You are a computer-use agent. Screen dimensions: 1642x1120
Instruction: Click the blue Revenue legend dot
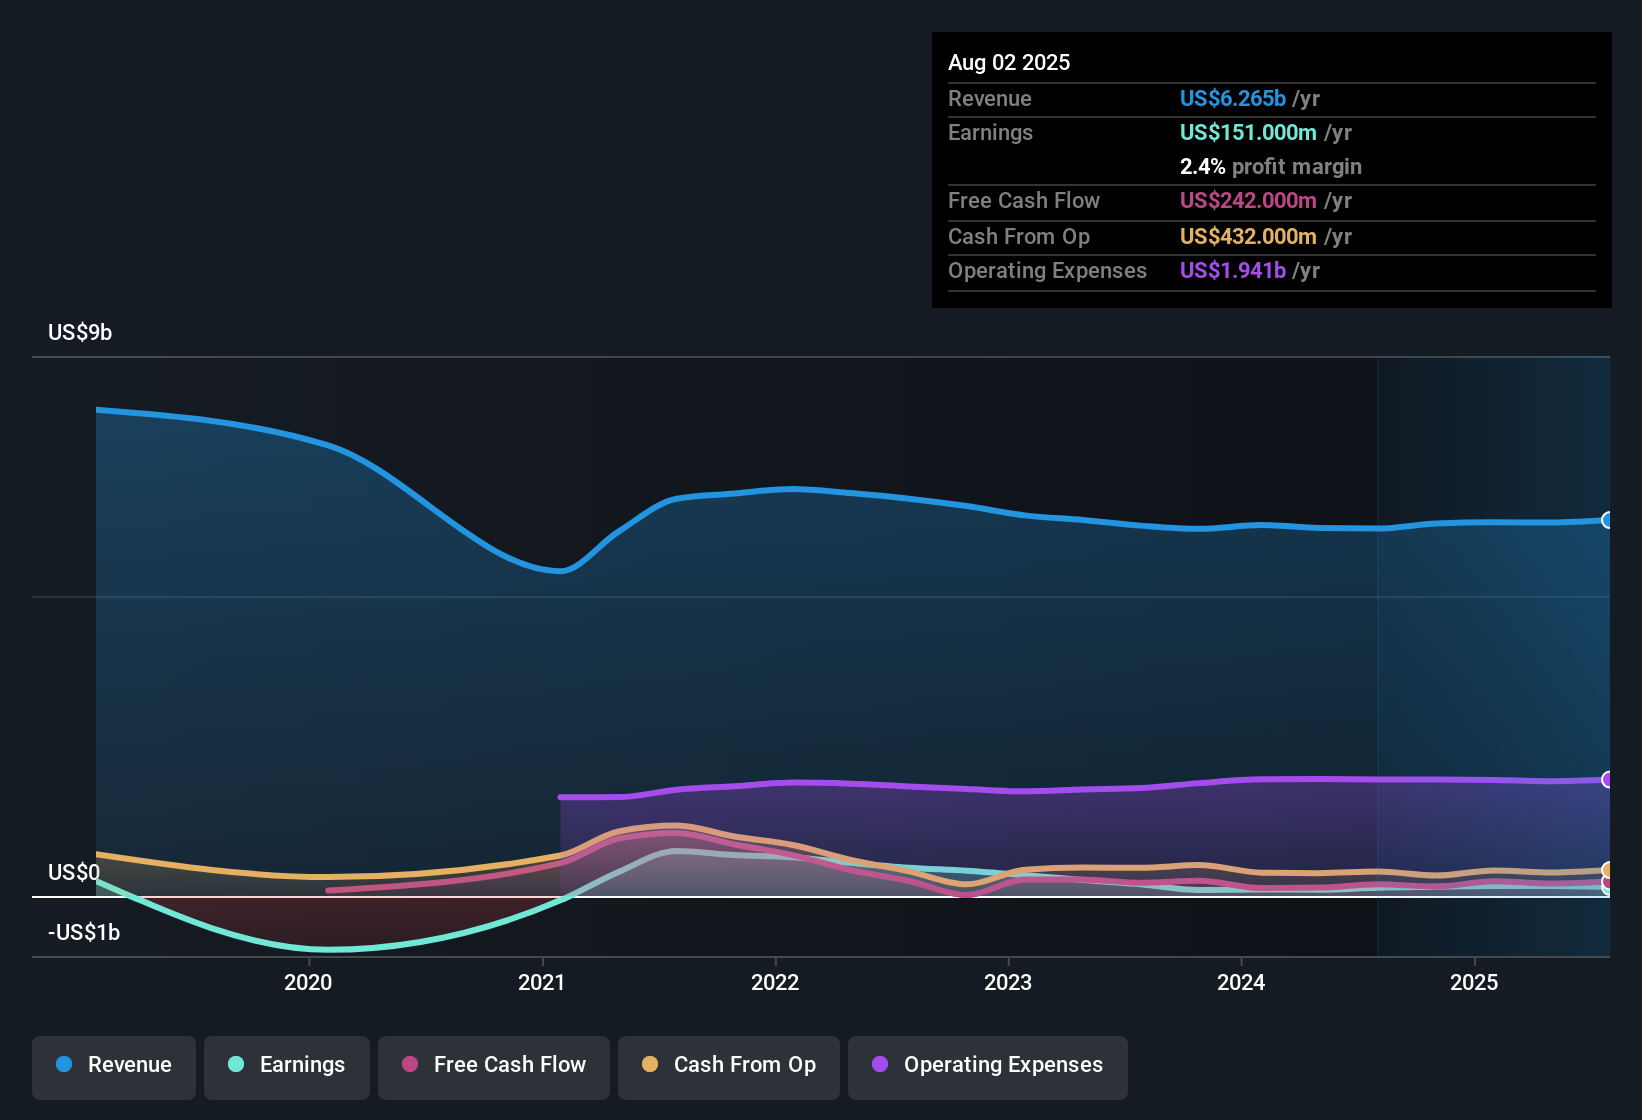tap(63, 1065)
